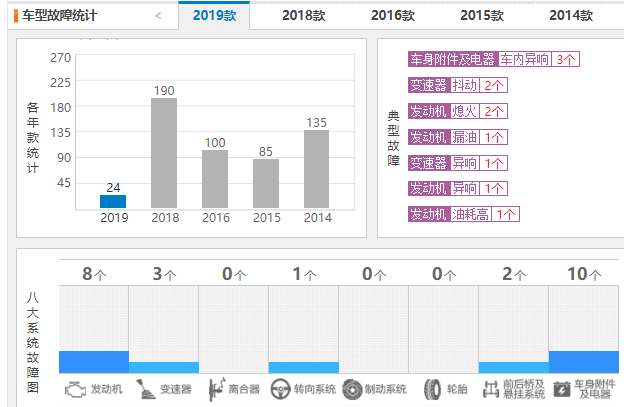The width and height of the screenshot is (624, 407).
Task: Select the 2014 bar labeled 135
Action: [316, 169]
